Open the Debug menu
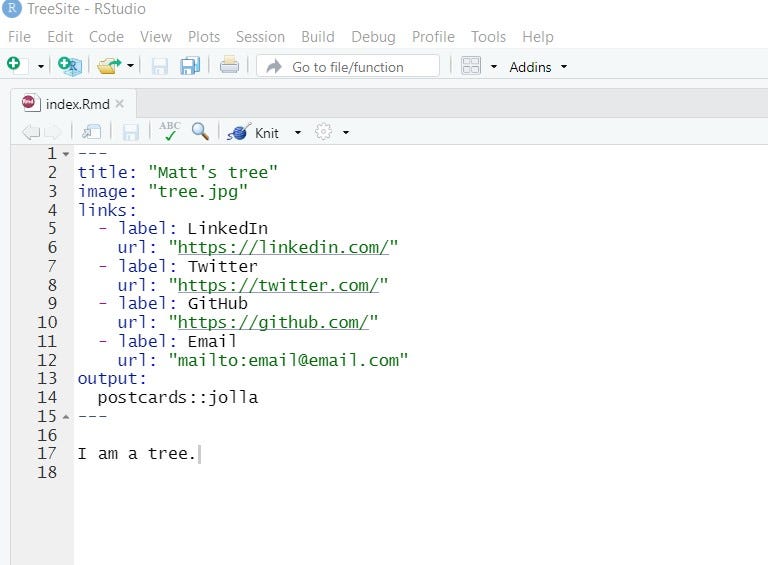 pos(373,37)
